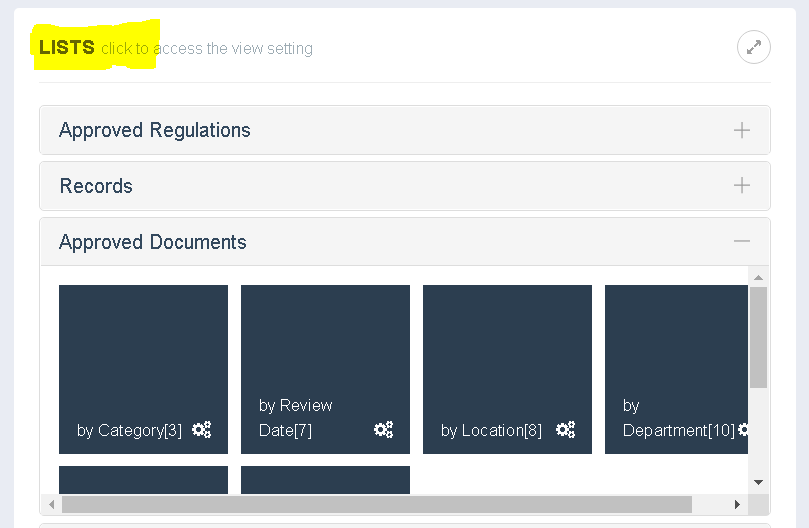Collapse Approved Documents with minus icon
The width and height of the screenshot is (809, 528).
(742, 241)
